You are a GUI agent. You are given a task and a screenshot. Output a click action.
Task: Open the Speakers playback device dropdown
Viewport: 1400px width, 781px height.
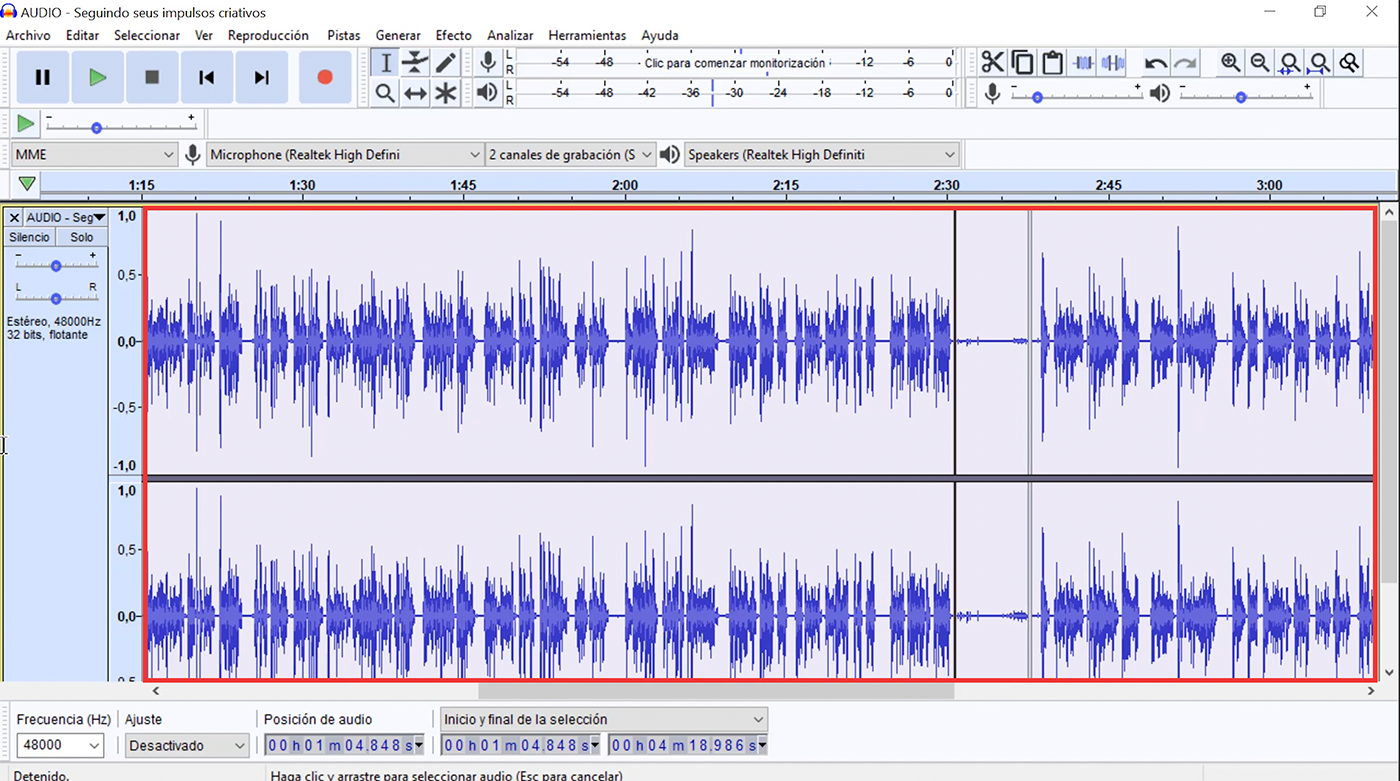pyautogui.click(x=821, y=155)
